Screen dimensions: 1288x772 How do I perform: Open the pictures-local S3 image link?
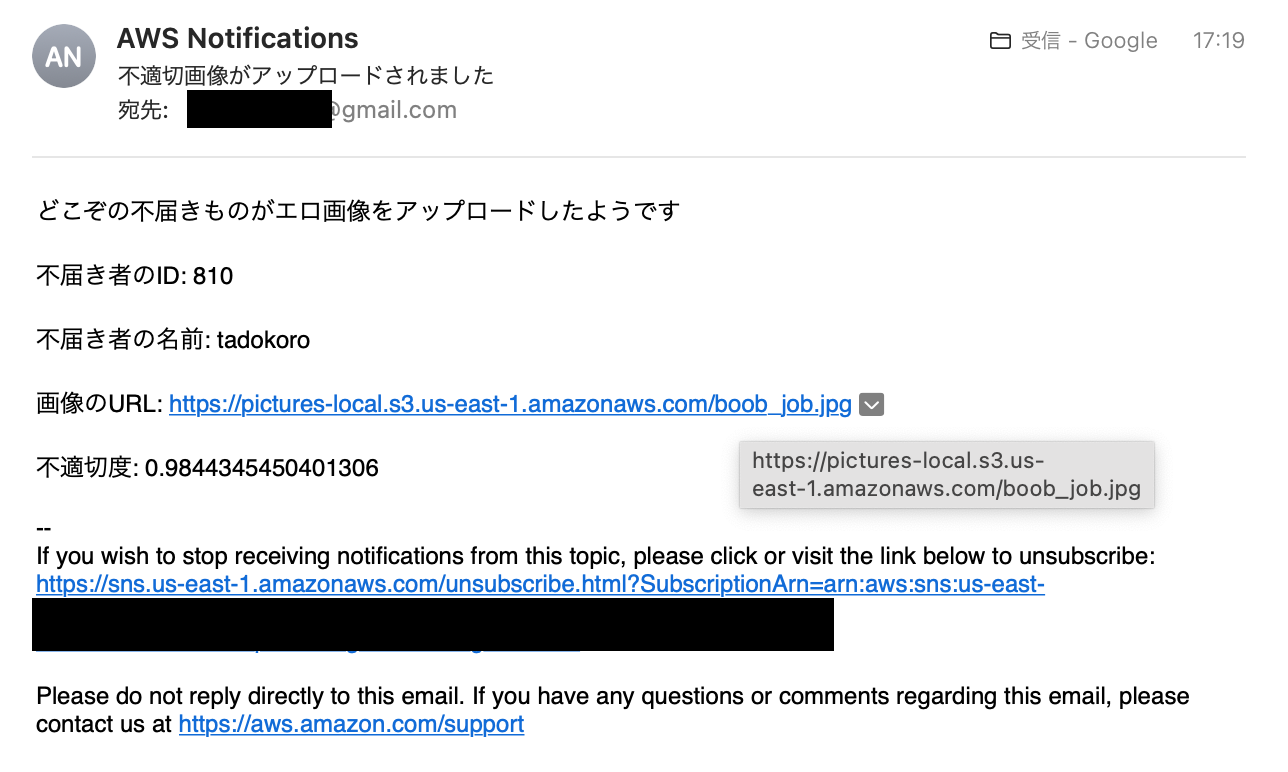(x=510, y=405)
